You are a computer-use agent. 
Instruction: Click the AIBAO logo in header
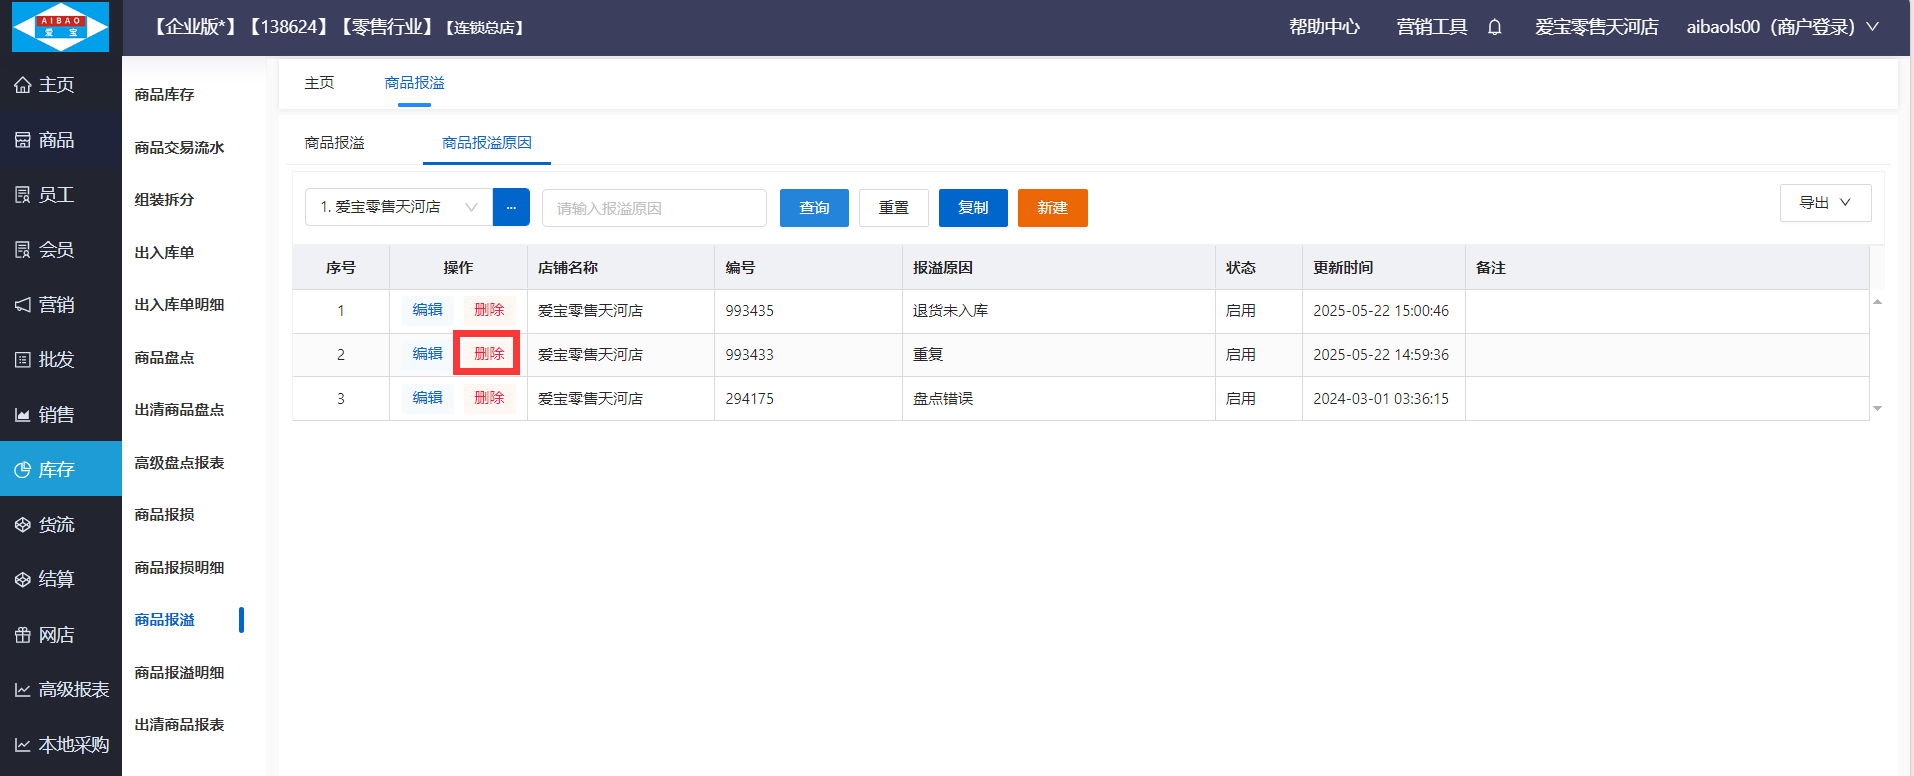click(x=60, y=27)
